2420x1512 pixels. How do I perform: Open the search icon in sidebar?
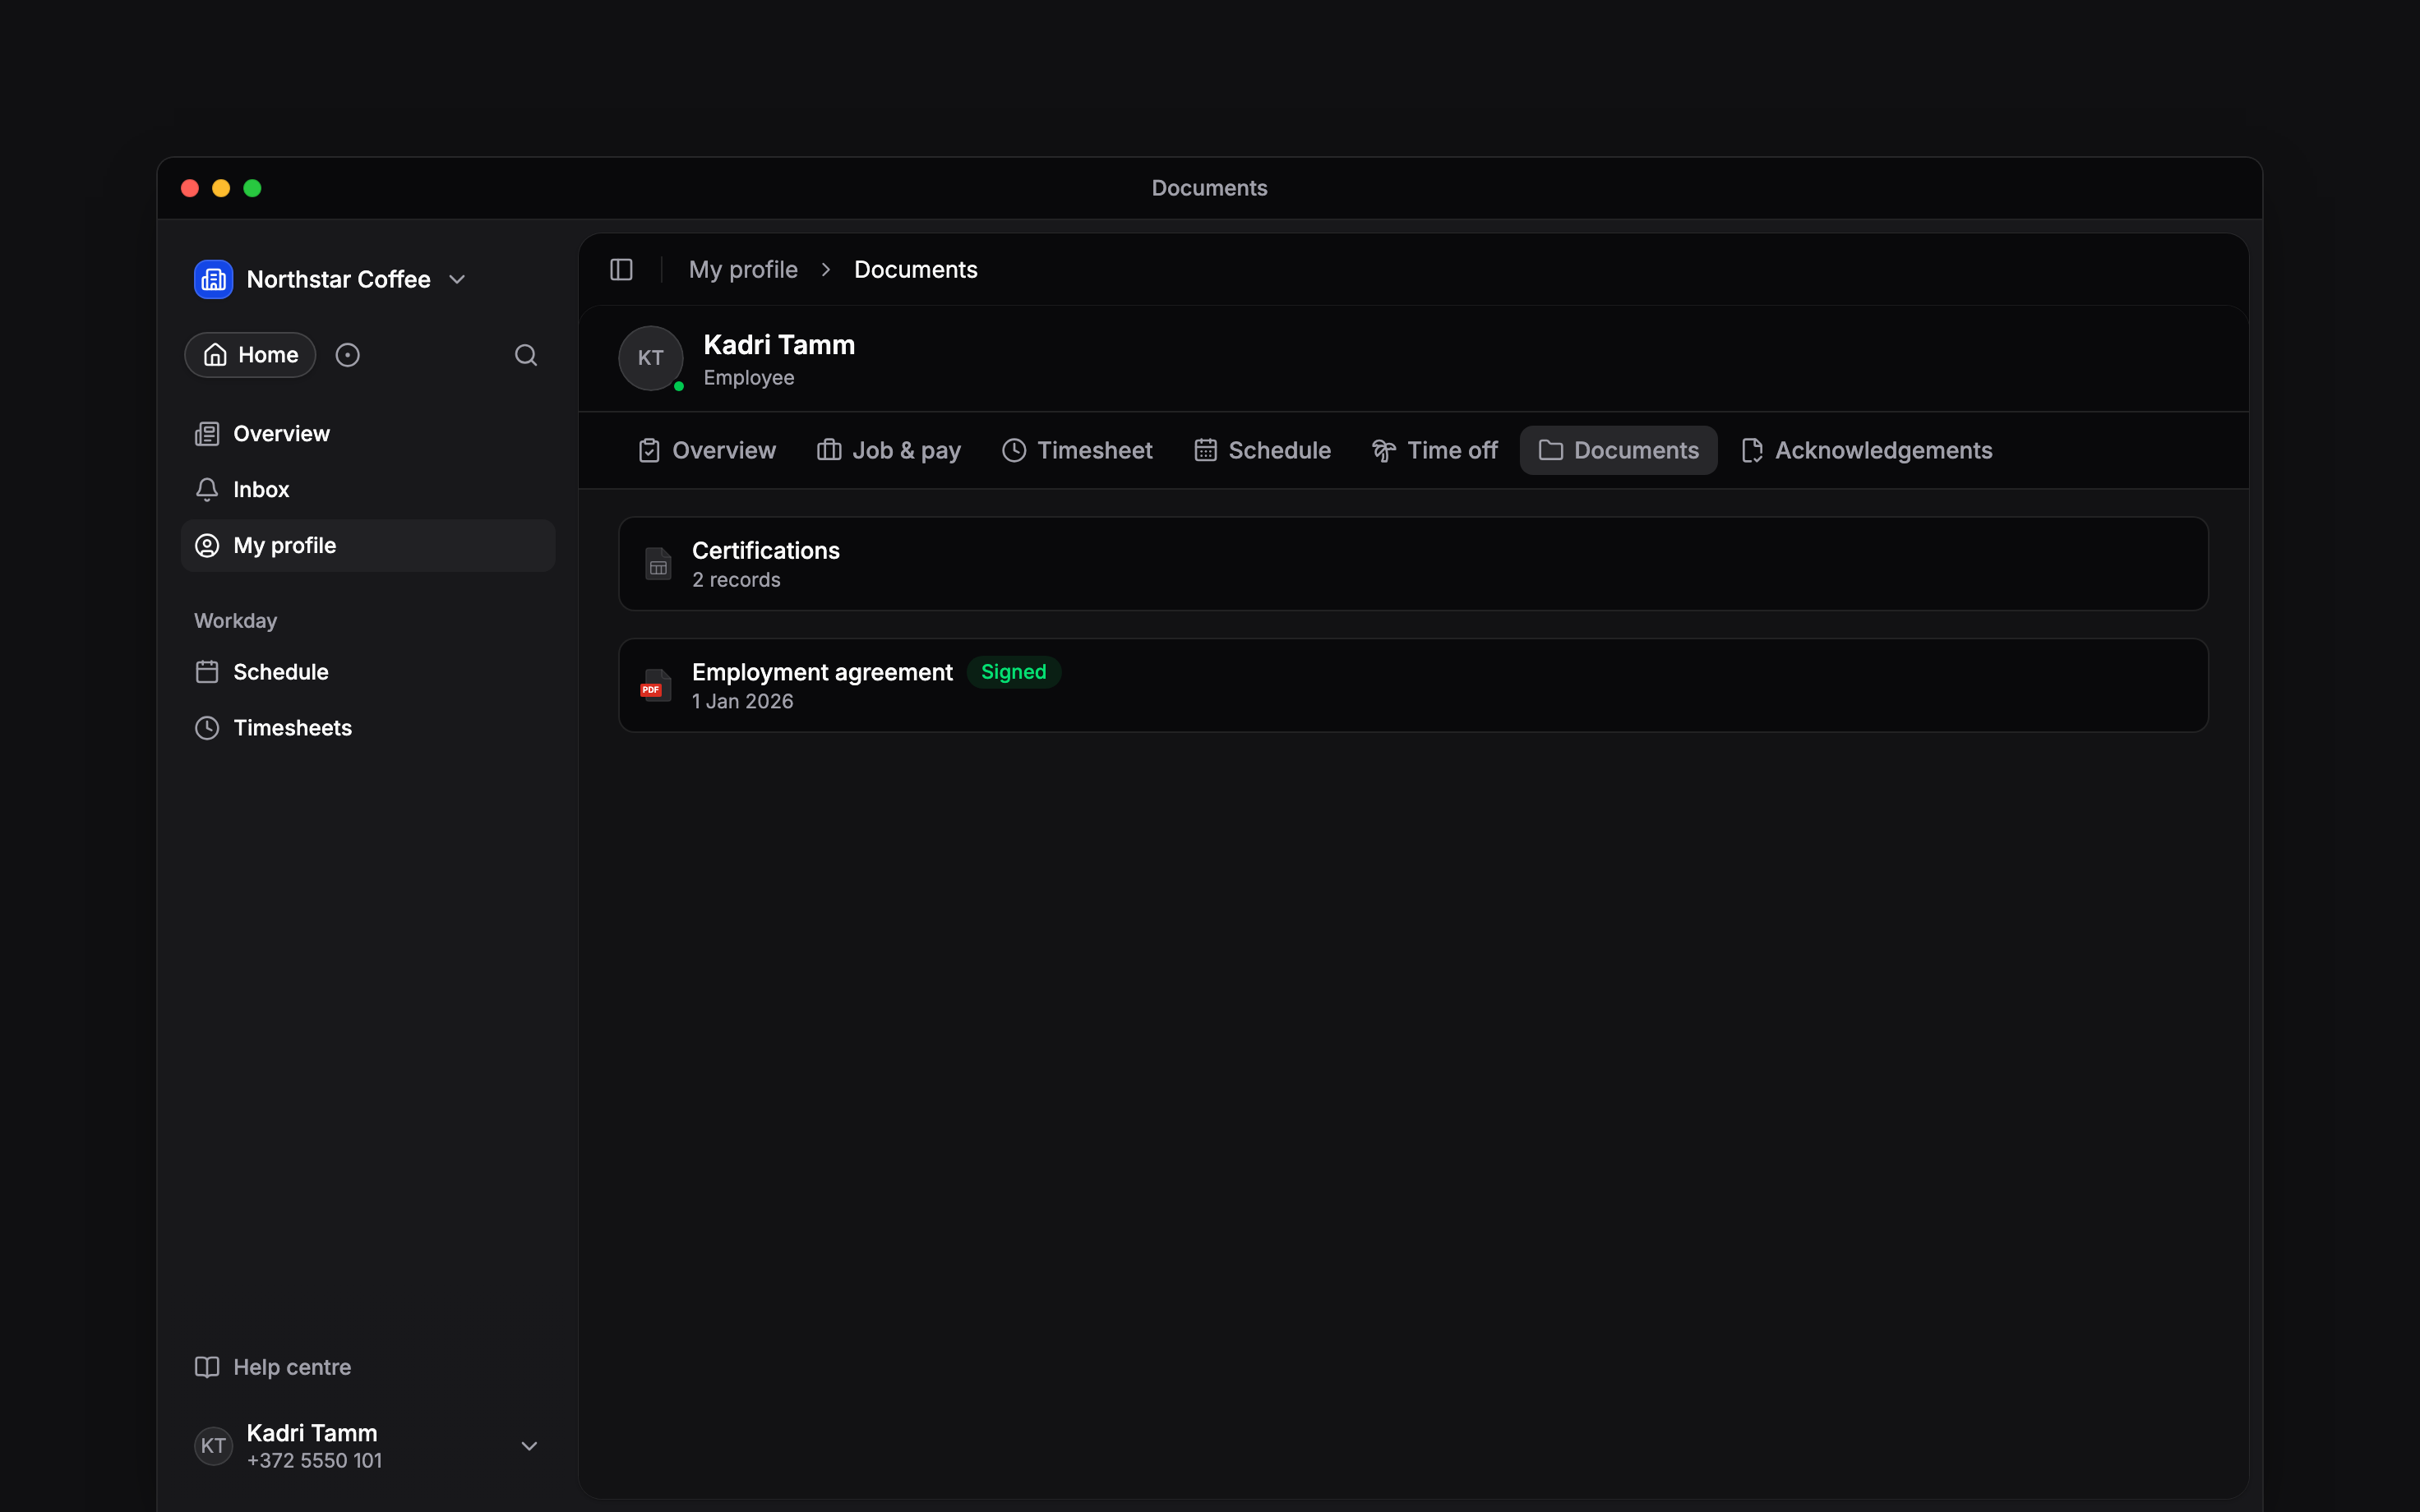(526, 355)
